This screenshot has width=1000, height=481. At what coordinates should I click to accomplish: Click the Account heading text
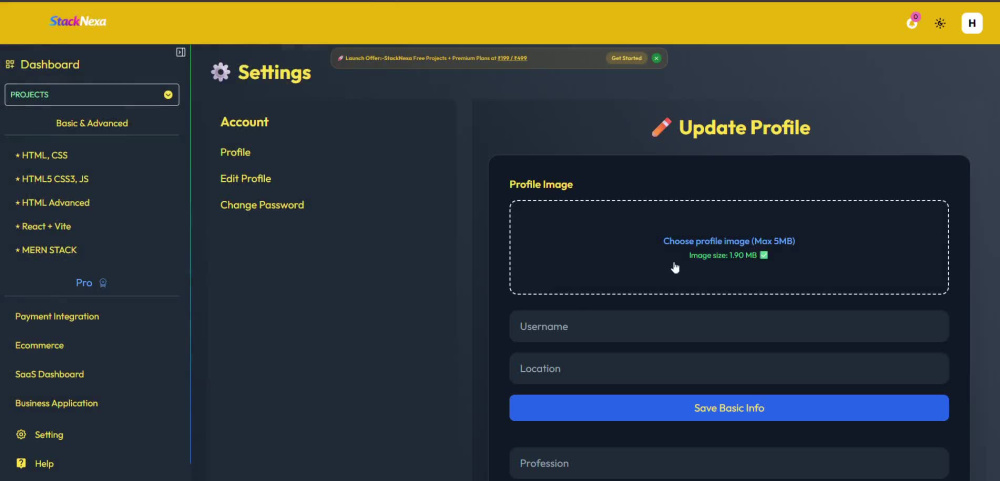coord(244,122)
